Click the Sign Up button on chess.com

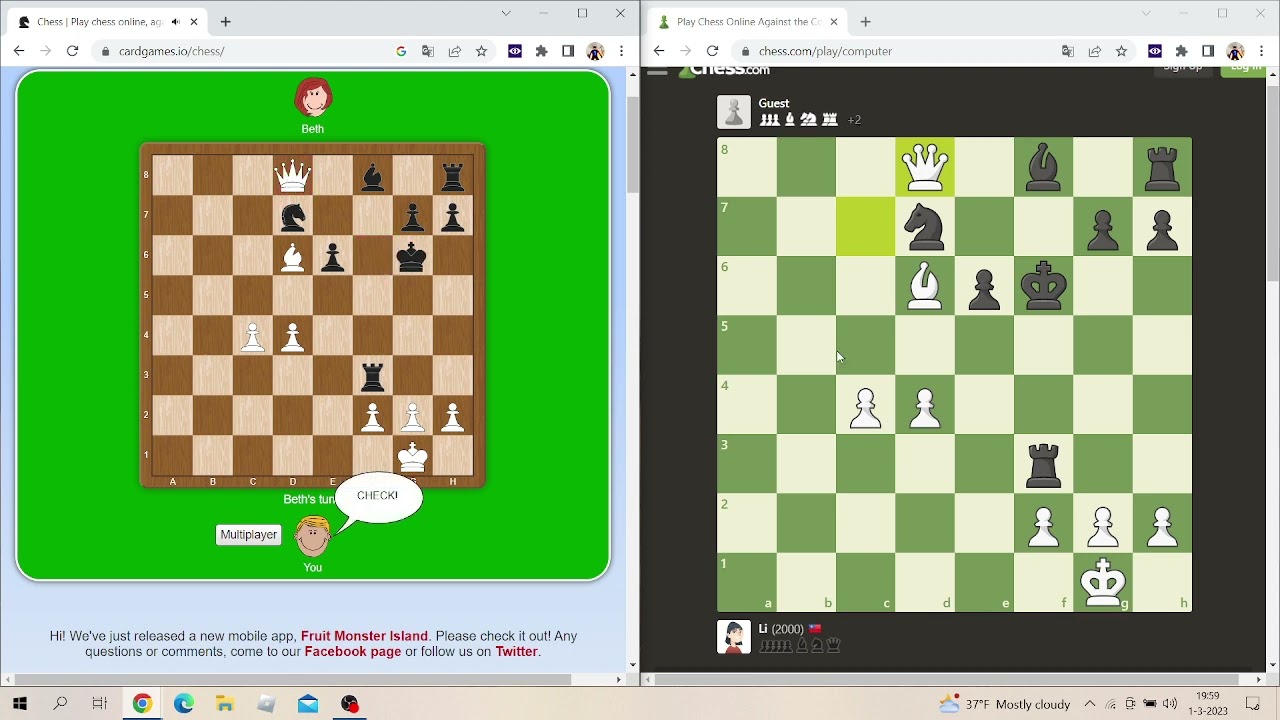[1183, 70]
